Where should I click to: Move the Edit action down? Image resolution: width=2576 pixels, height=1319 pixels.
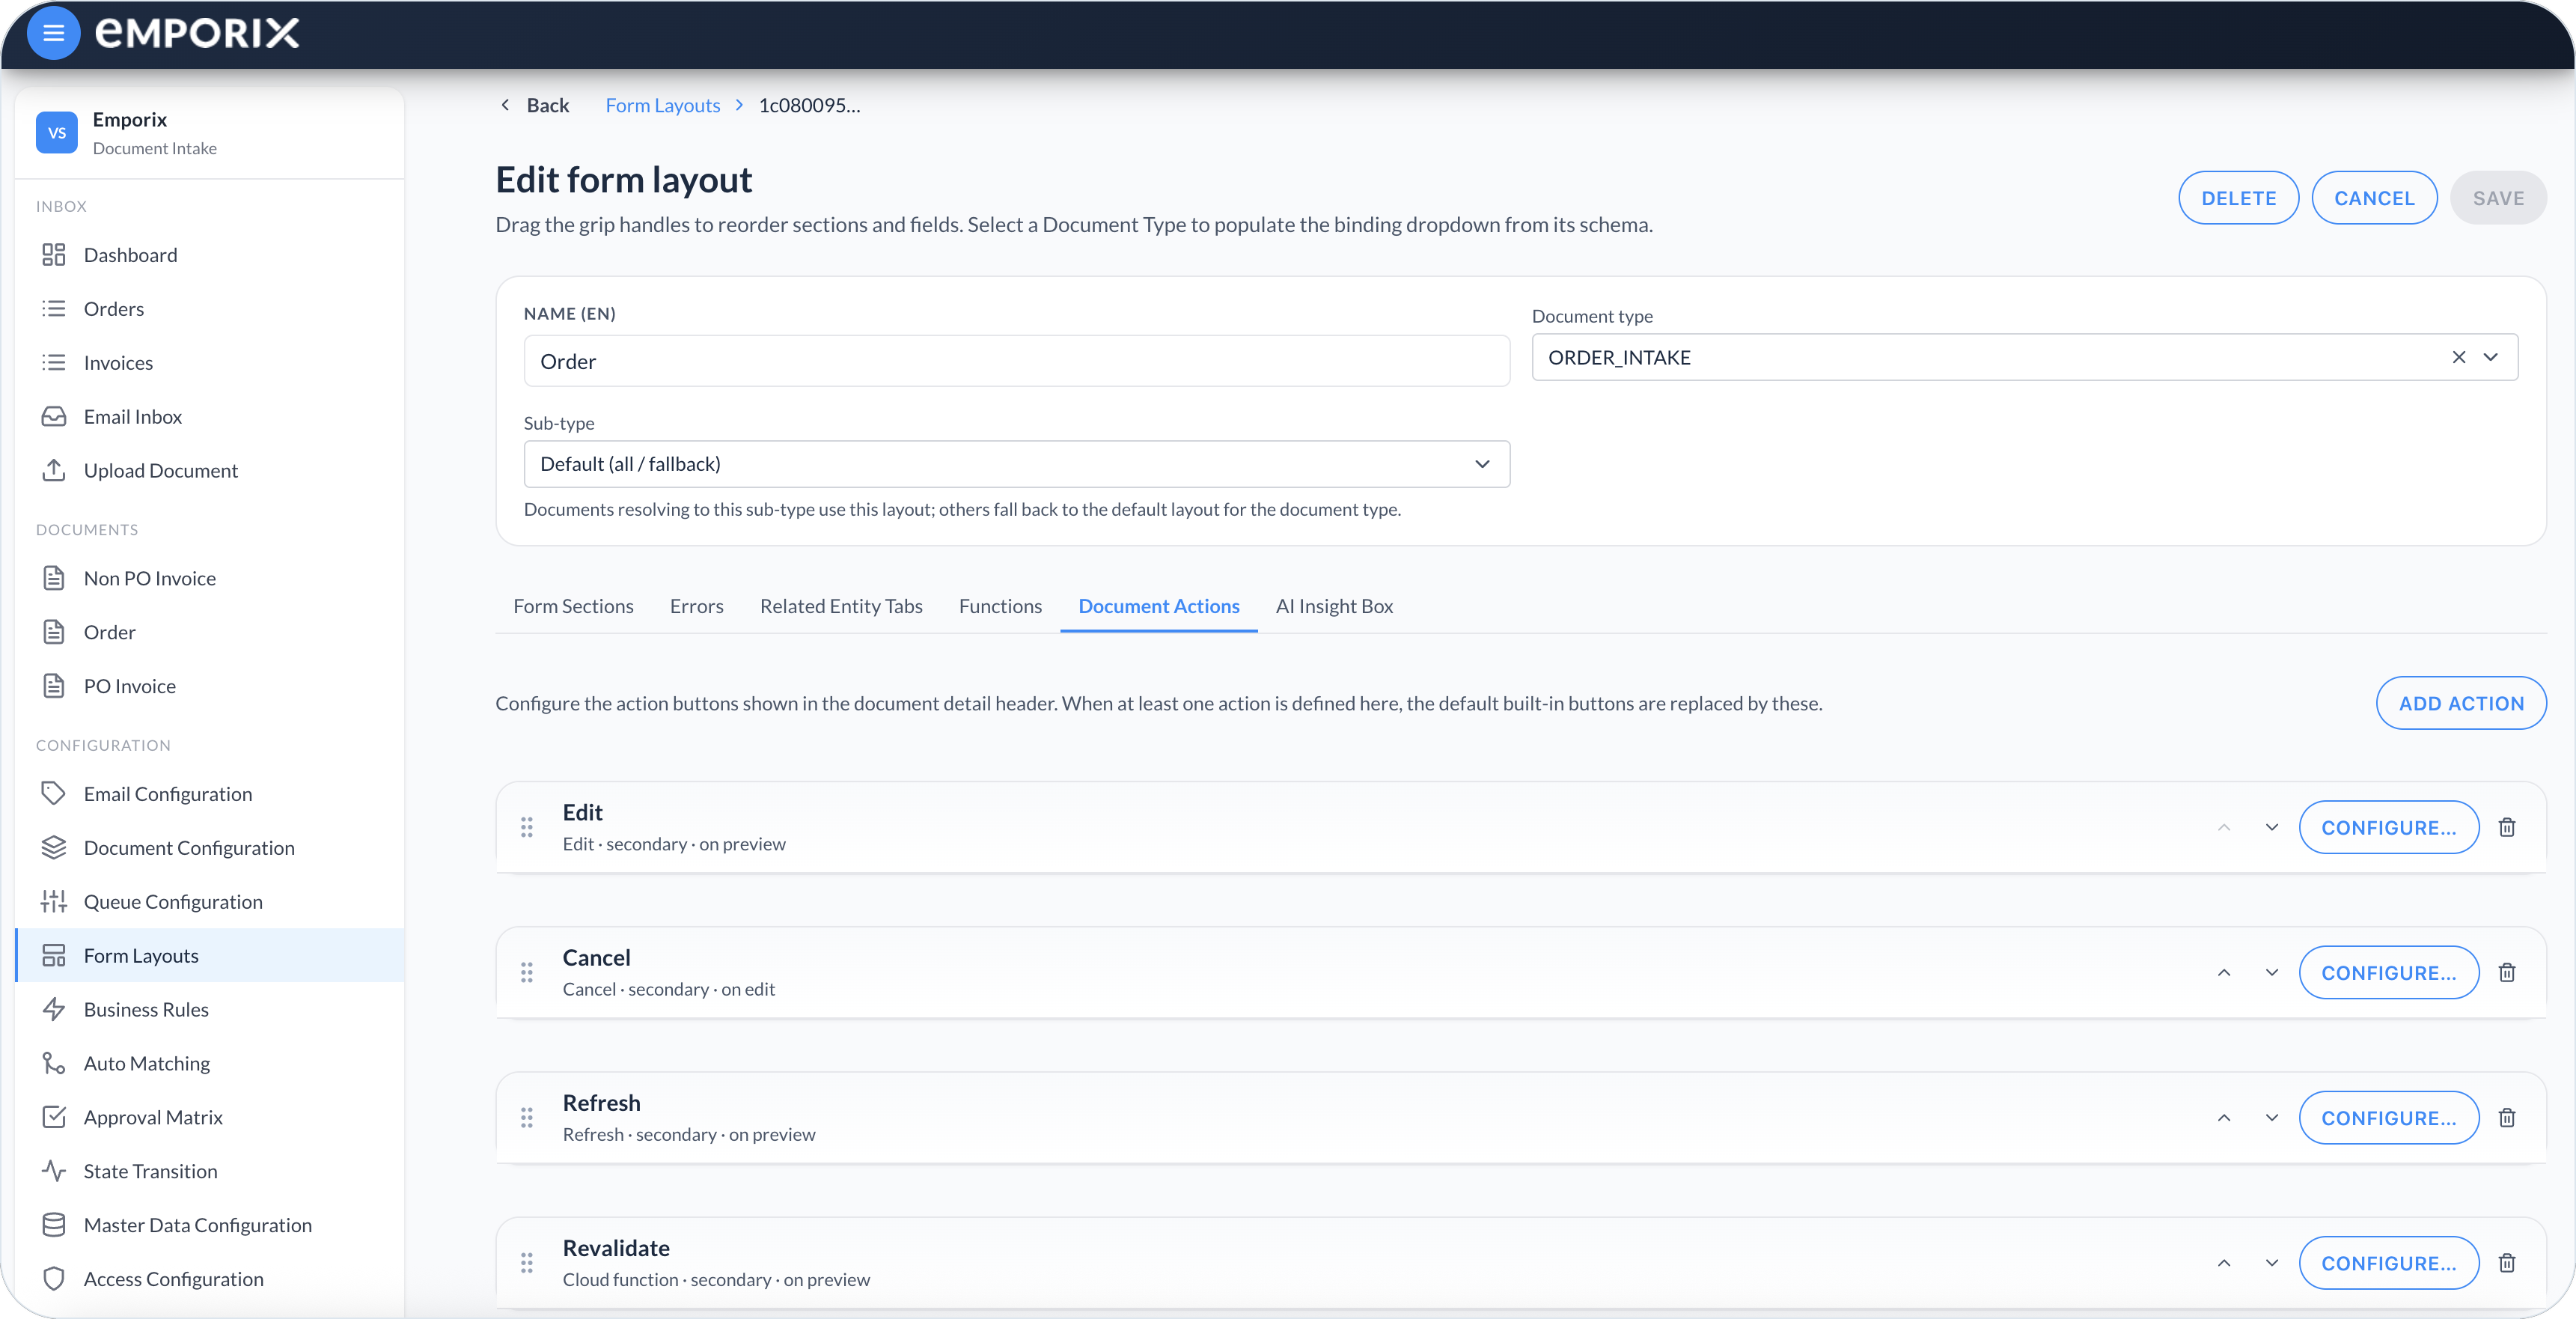click(x=2272, y=827)
